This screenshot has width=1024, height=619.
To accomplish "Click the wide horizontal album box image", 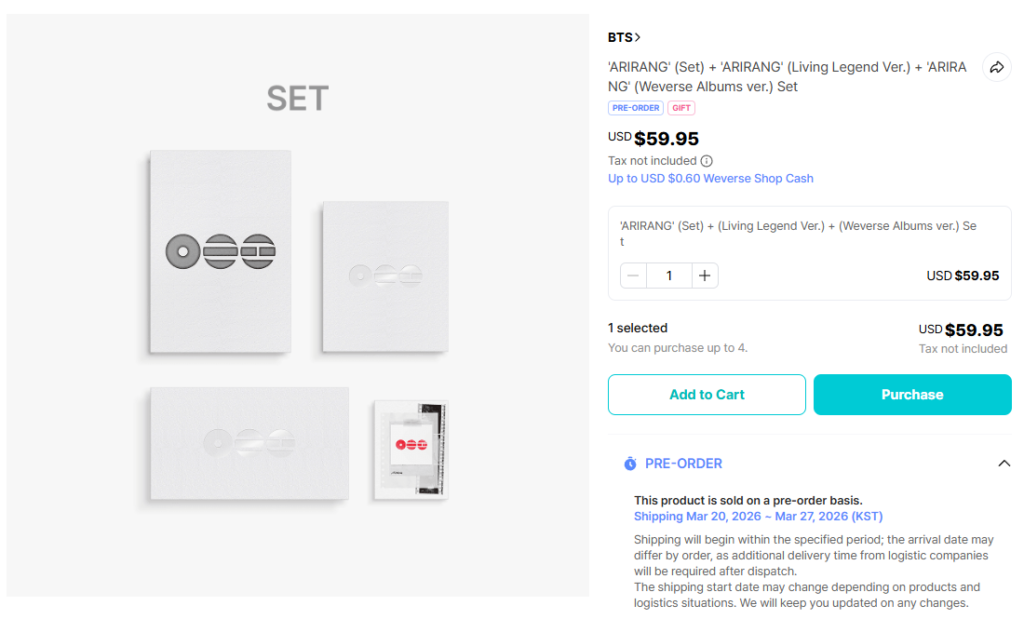I will (x=249, y=443).
